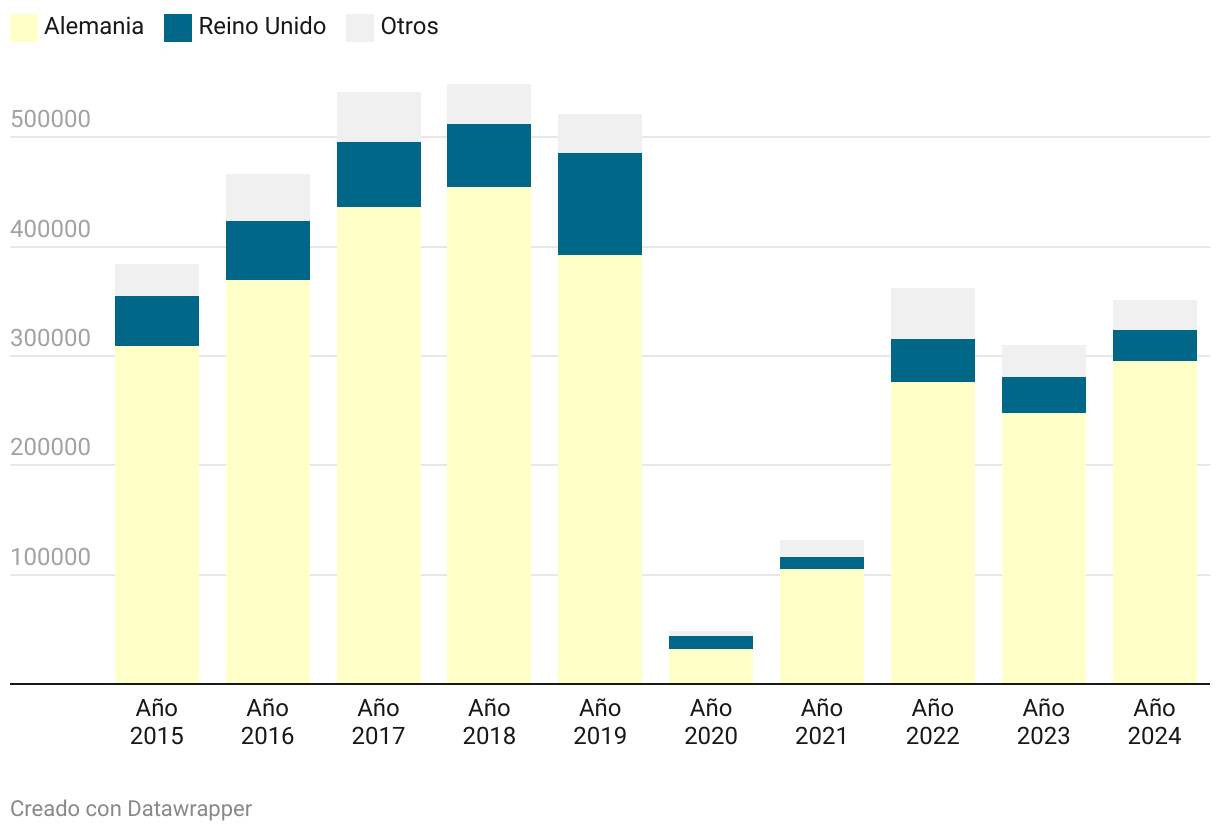Screen dimensions: 1220x834
Task: Click the Reino Unido segment for 2023
Action: click(x=1044, y=395)
